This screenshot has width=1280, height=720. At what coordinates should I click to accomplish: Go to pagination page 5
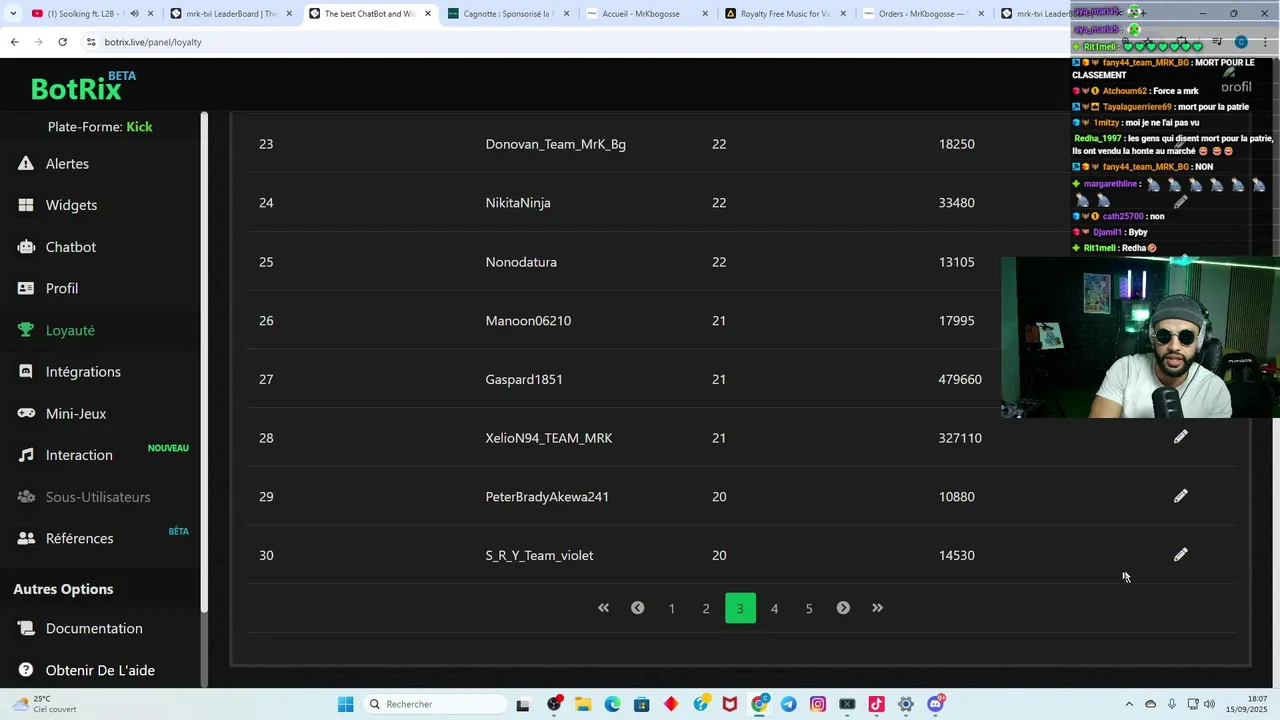coord(809,608)
